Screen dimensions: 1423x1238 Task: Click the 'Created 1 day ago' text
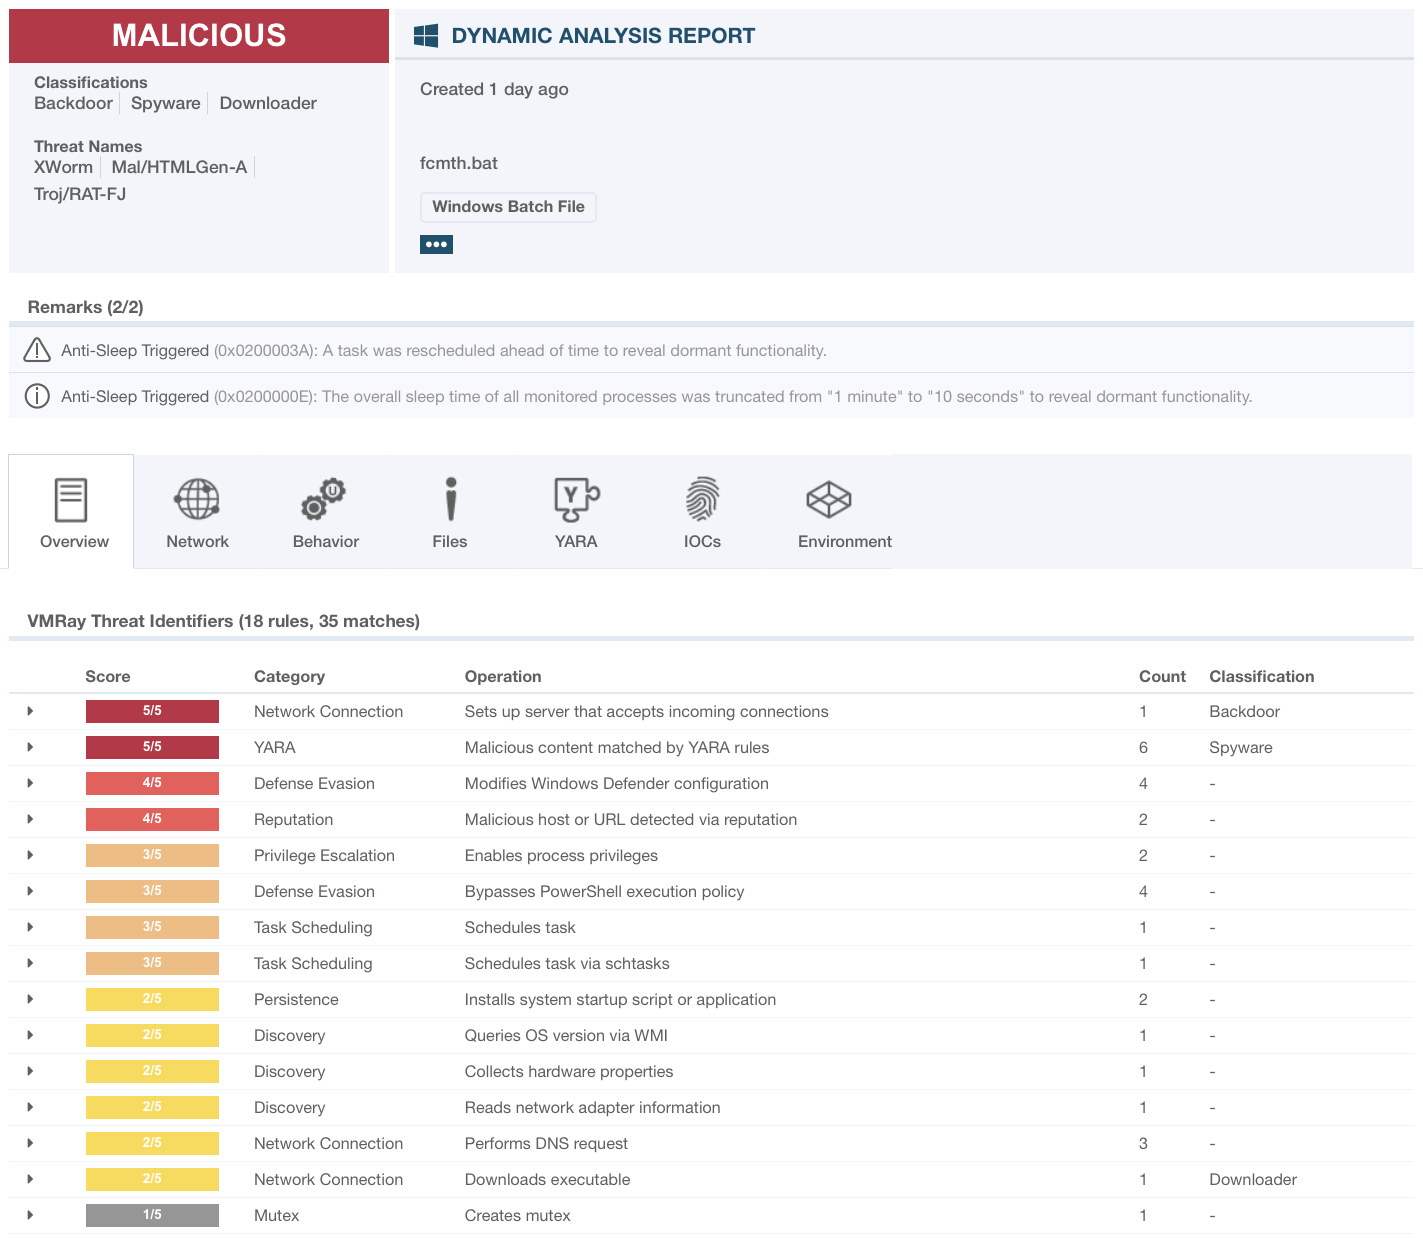click(x=494, y=89)
